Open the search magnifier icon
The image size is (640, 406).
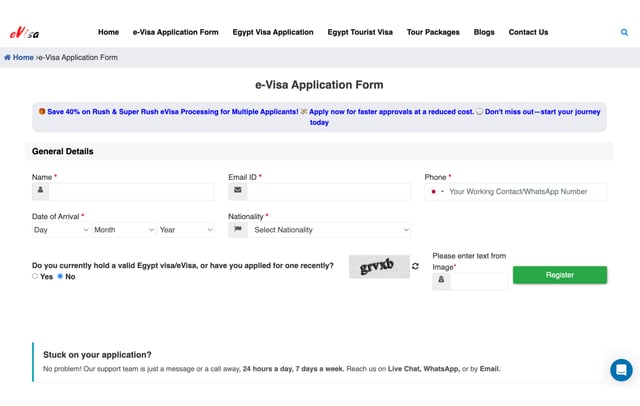tap(624, 32)
